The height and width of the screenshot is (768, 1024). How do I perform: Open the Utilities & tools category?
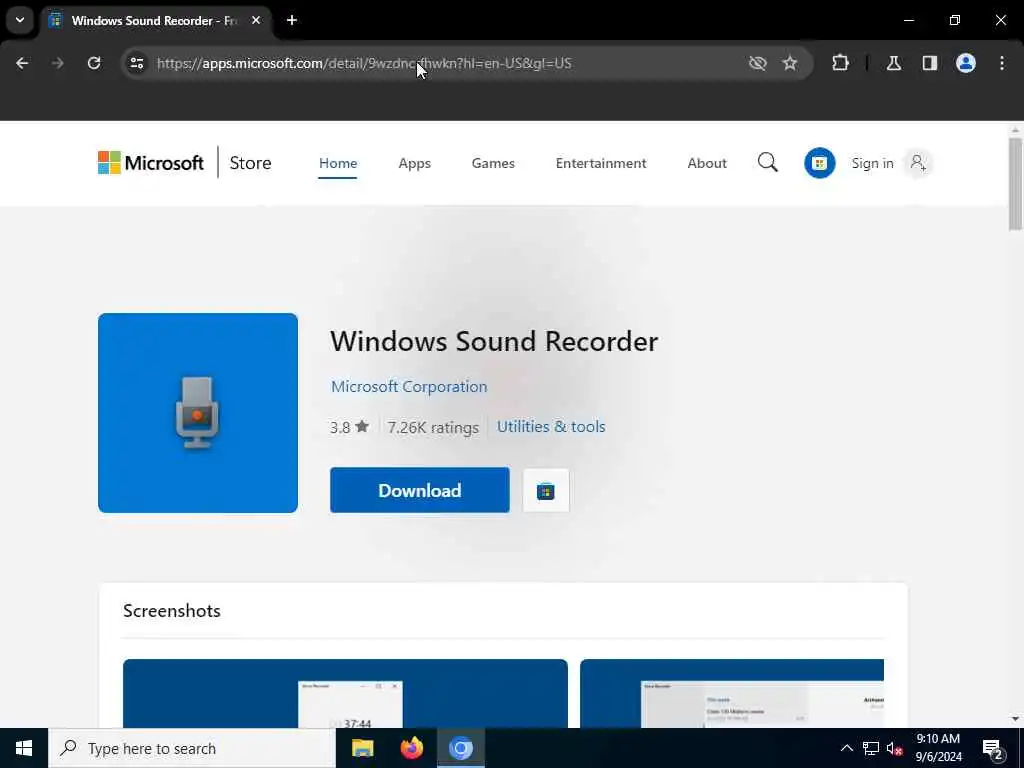551,426
